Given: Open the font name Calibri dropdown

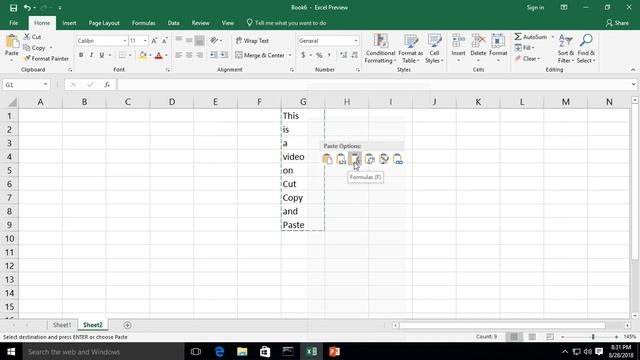Looking at the screenshot, I should click(125, 41).
